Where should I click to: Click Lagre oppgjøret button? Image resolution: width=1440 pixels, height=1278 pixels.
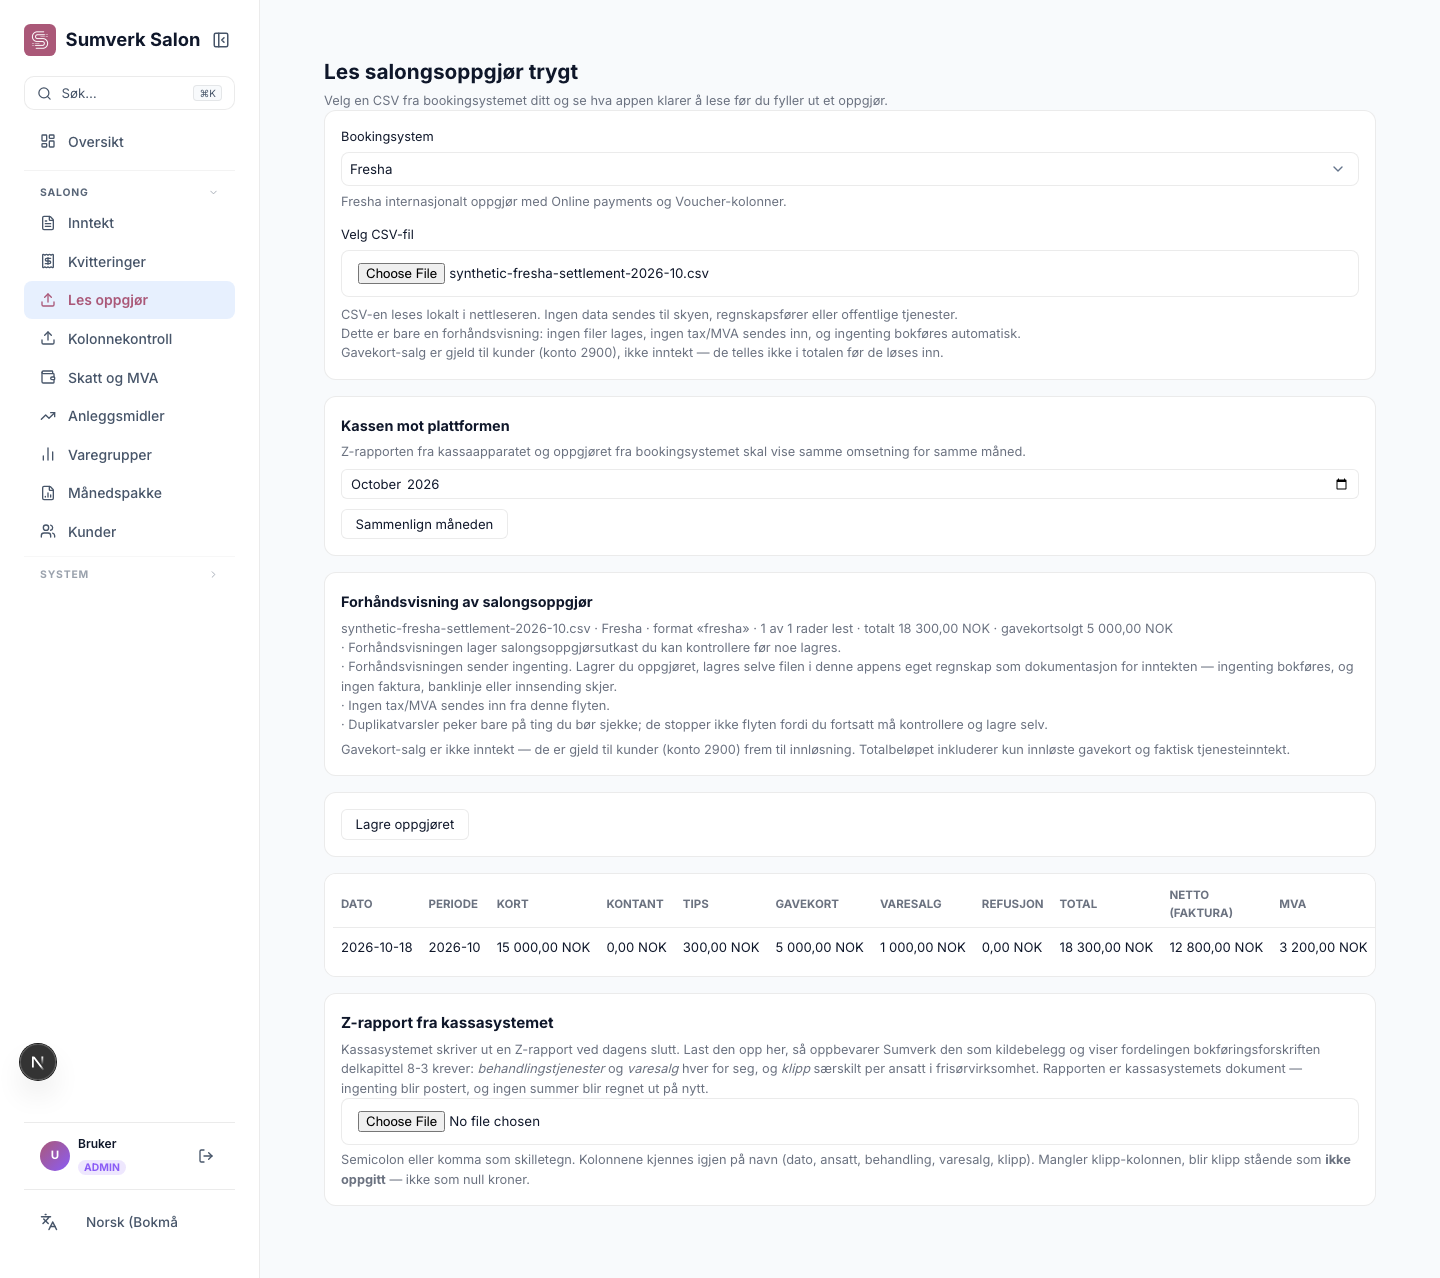405,825
